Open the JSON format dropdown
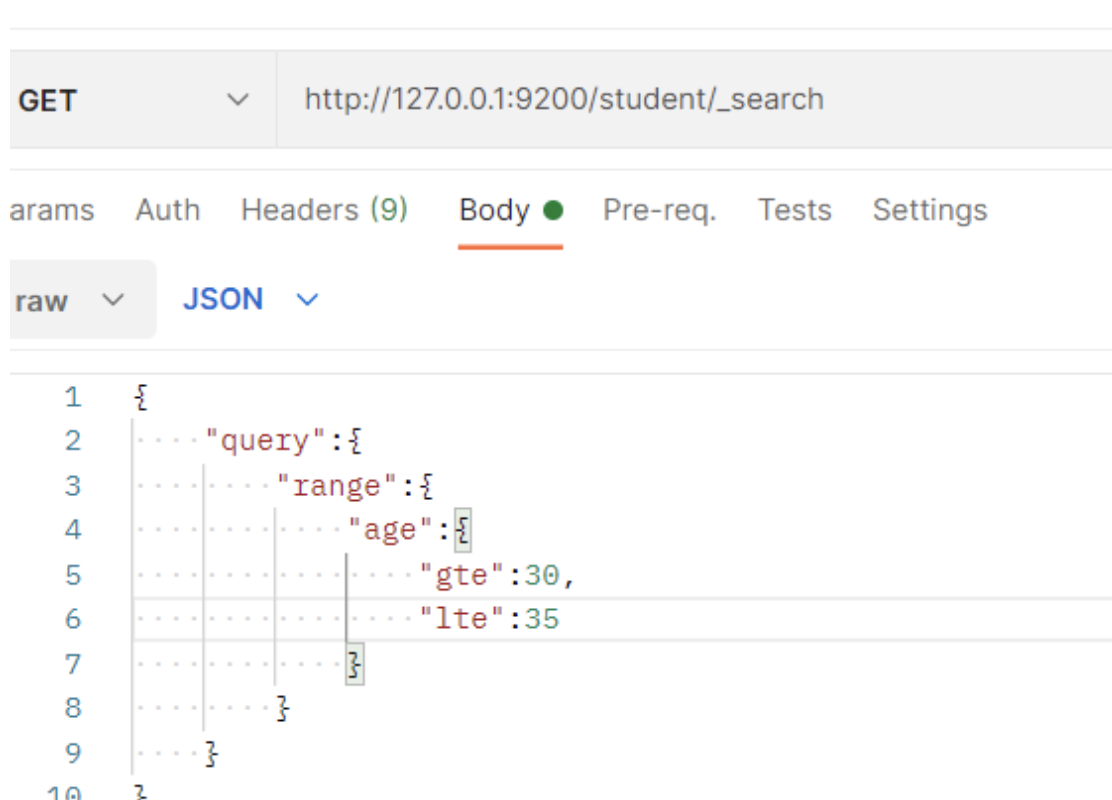Viewport: 1112px width, 800px height. (x=250, y=300)
